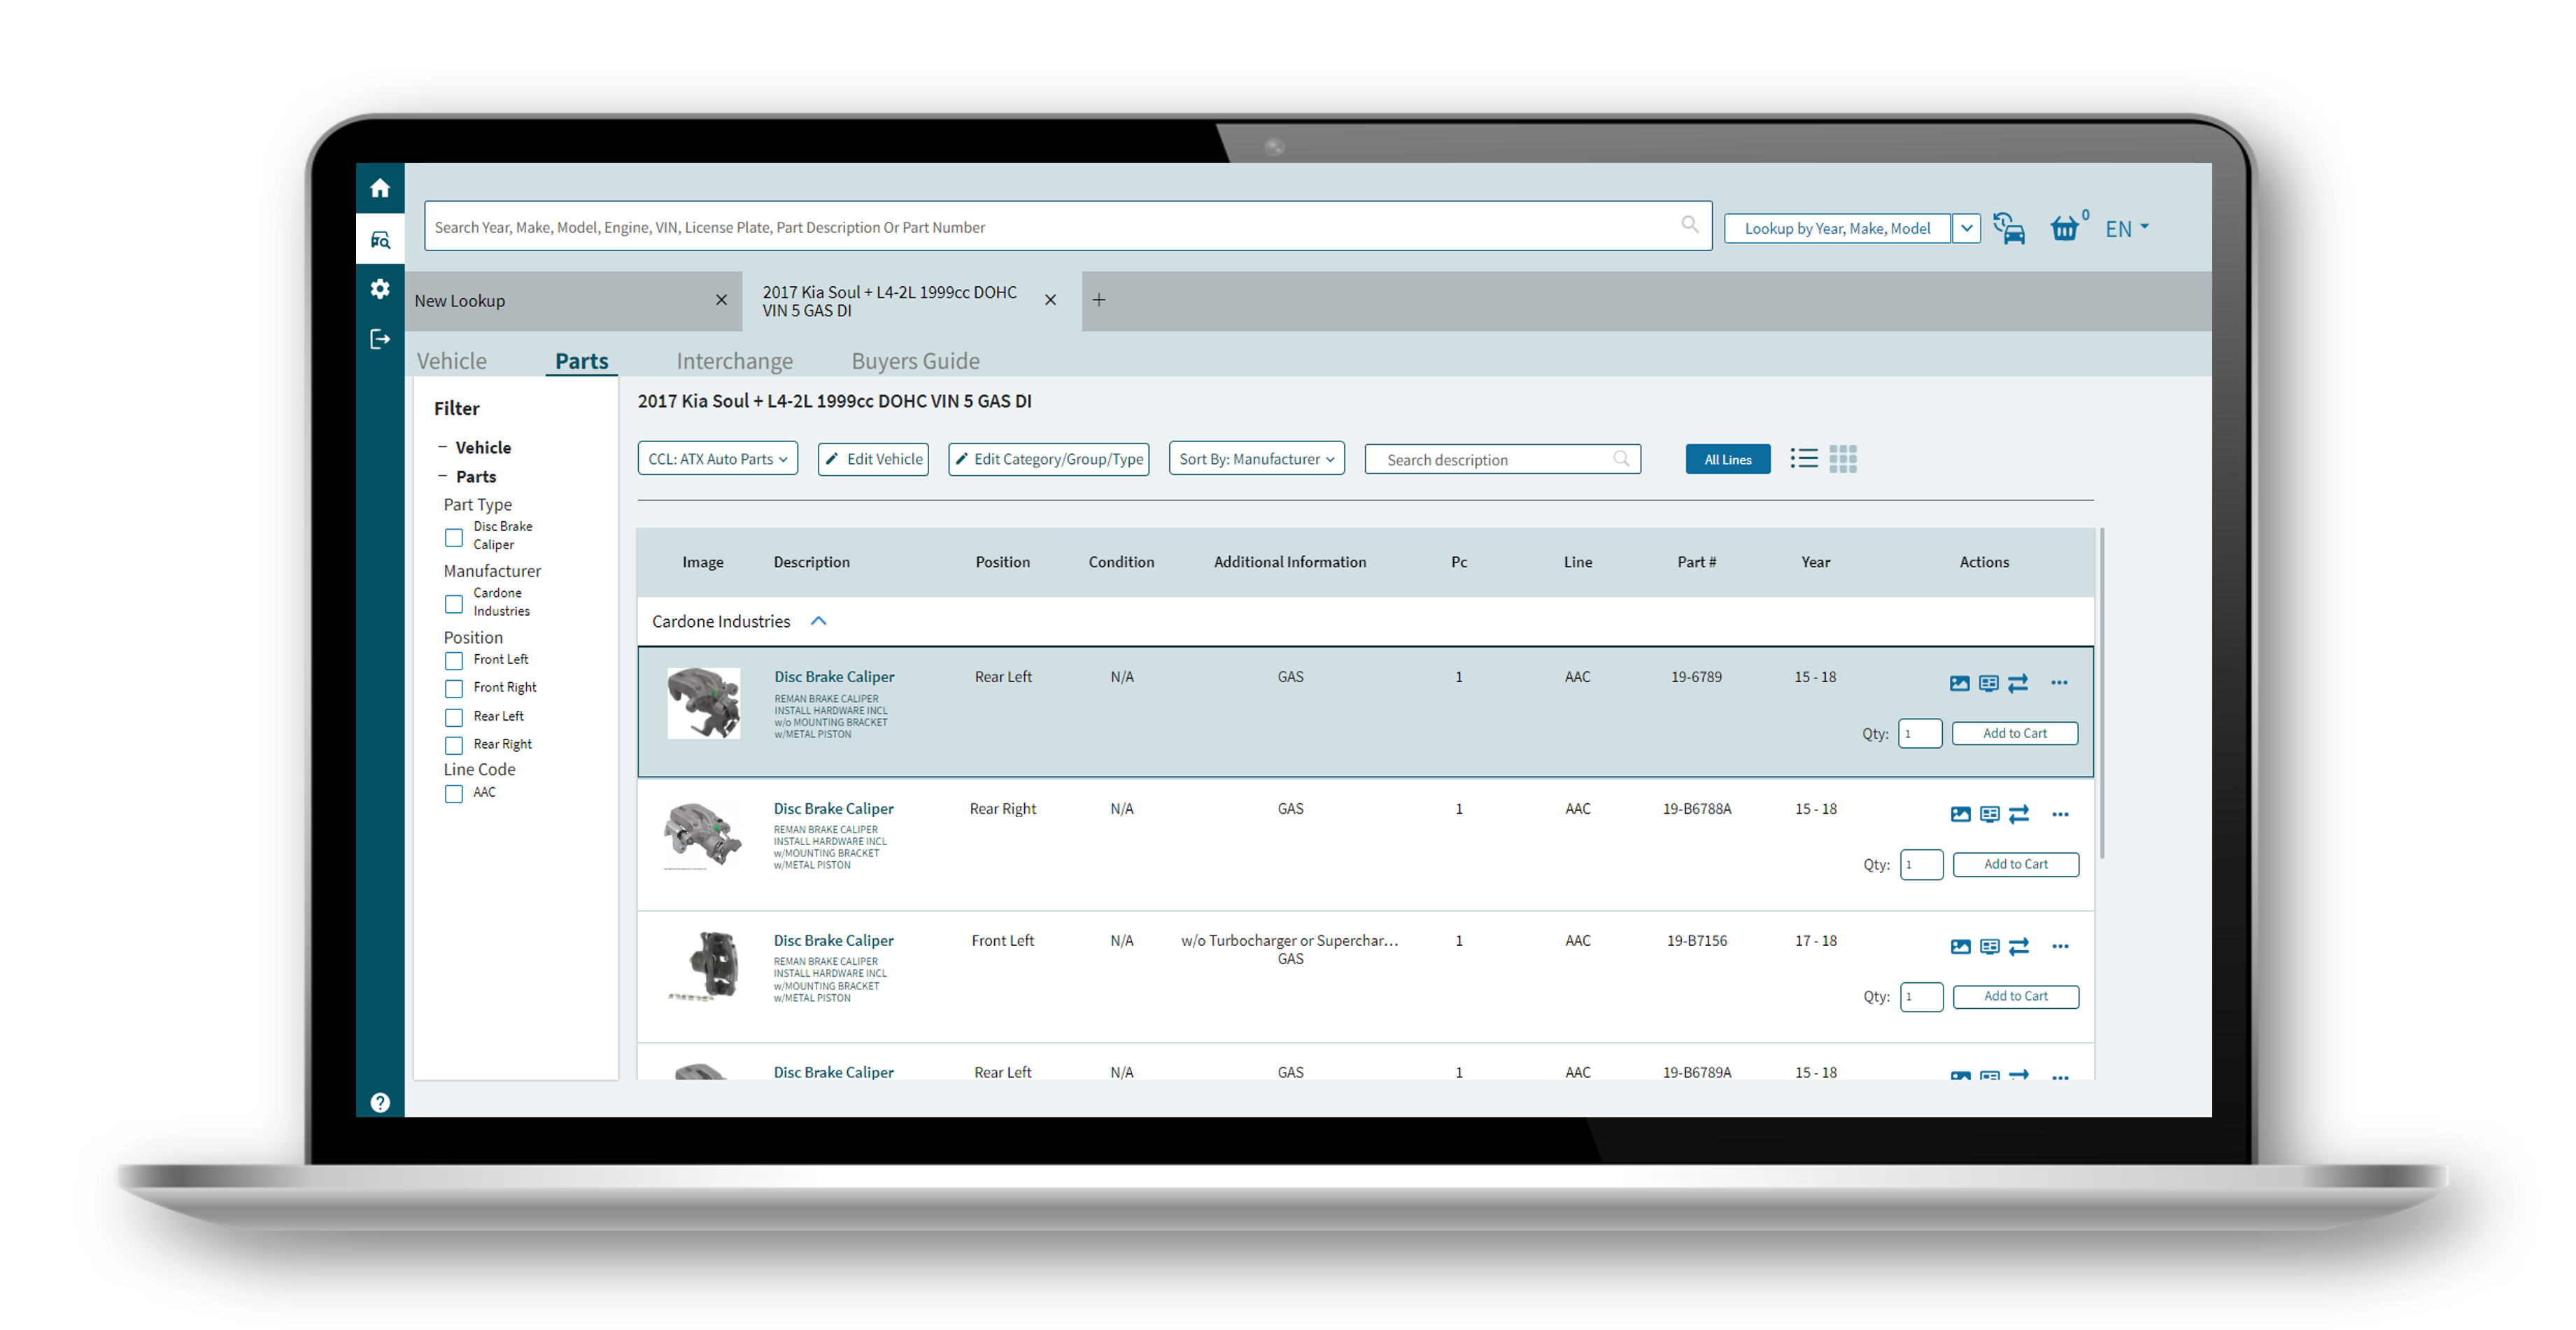Open interchange arrows icon for part 19-B6788A
The height and width of the screenshot is (1330, 2576).
coord(2018,814)
